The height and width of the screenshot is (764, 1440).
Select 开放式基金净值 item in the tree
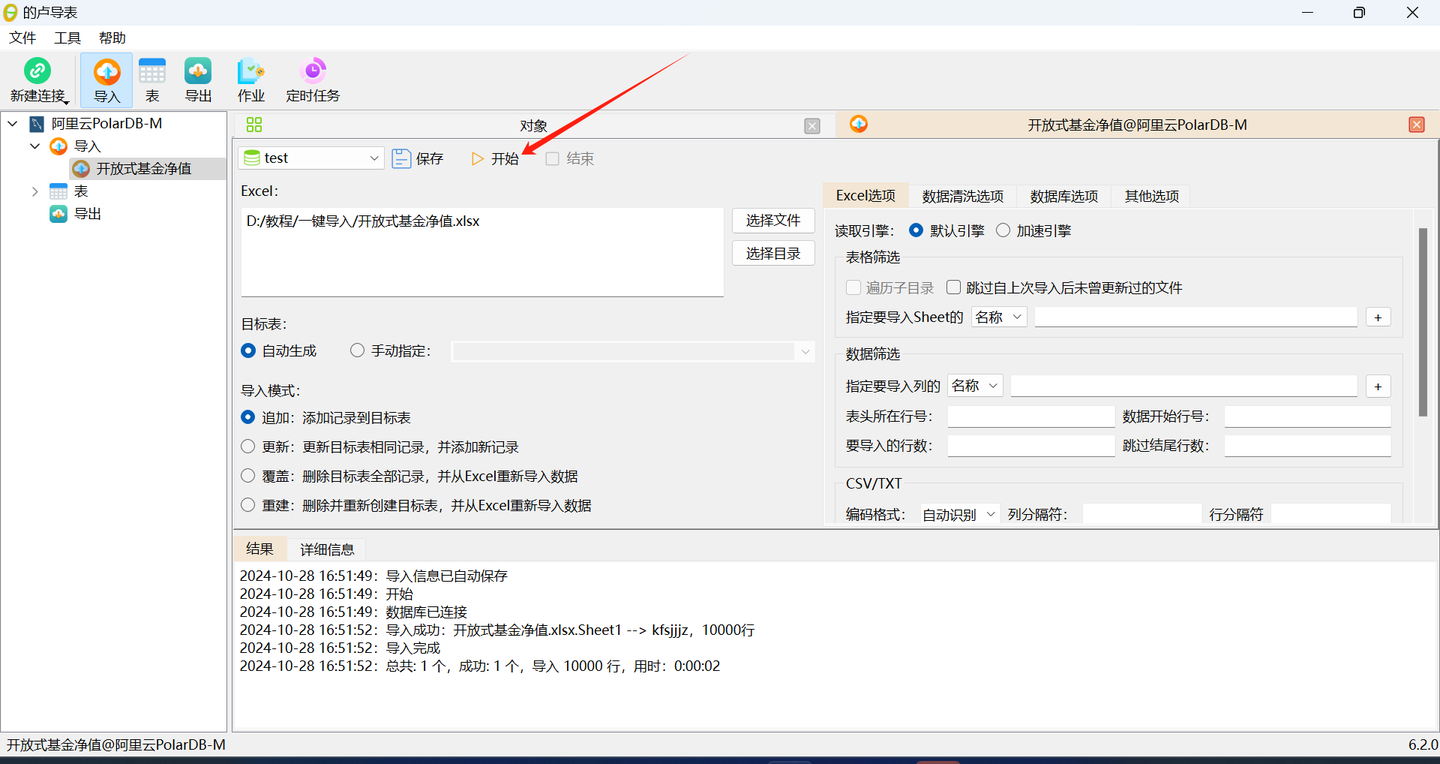[x=143, y=168]
